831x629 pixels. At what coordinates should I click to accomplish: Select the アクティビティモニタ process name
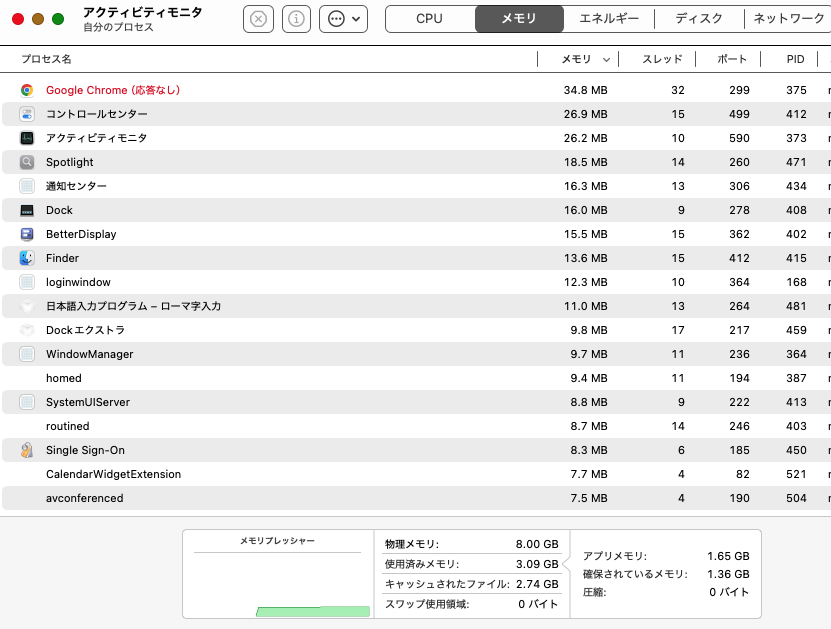coord(96,138)
